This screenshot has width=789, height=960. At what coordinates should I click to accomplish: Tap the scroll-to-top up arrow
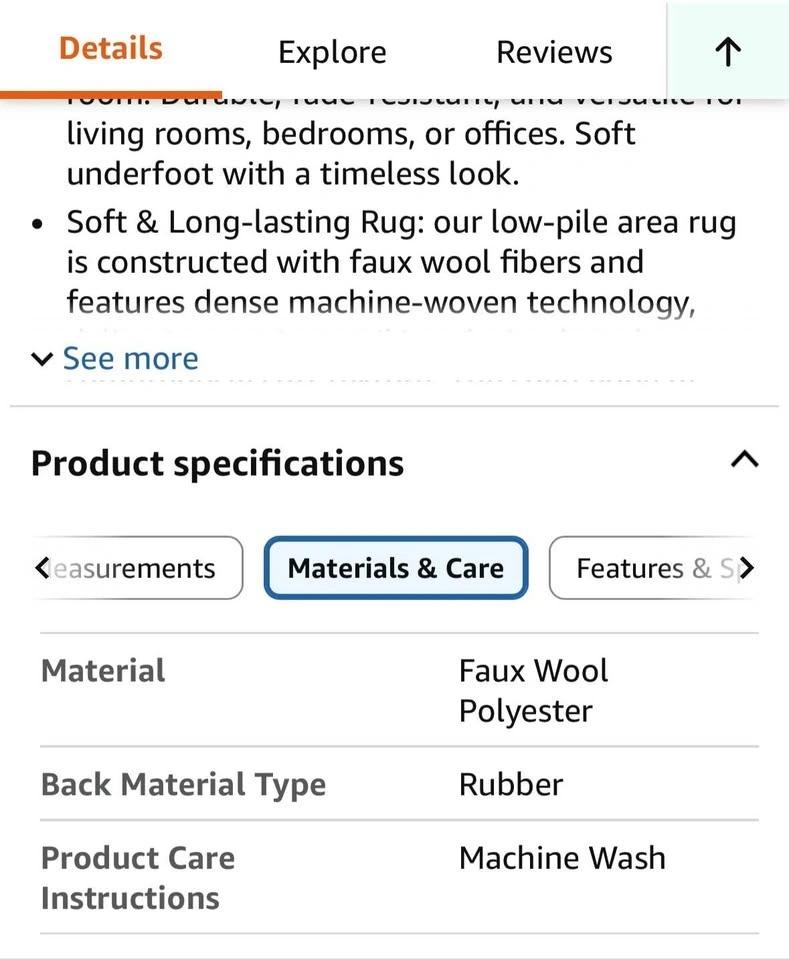tap(728, 52)
